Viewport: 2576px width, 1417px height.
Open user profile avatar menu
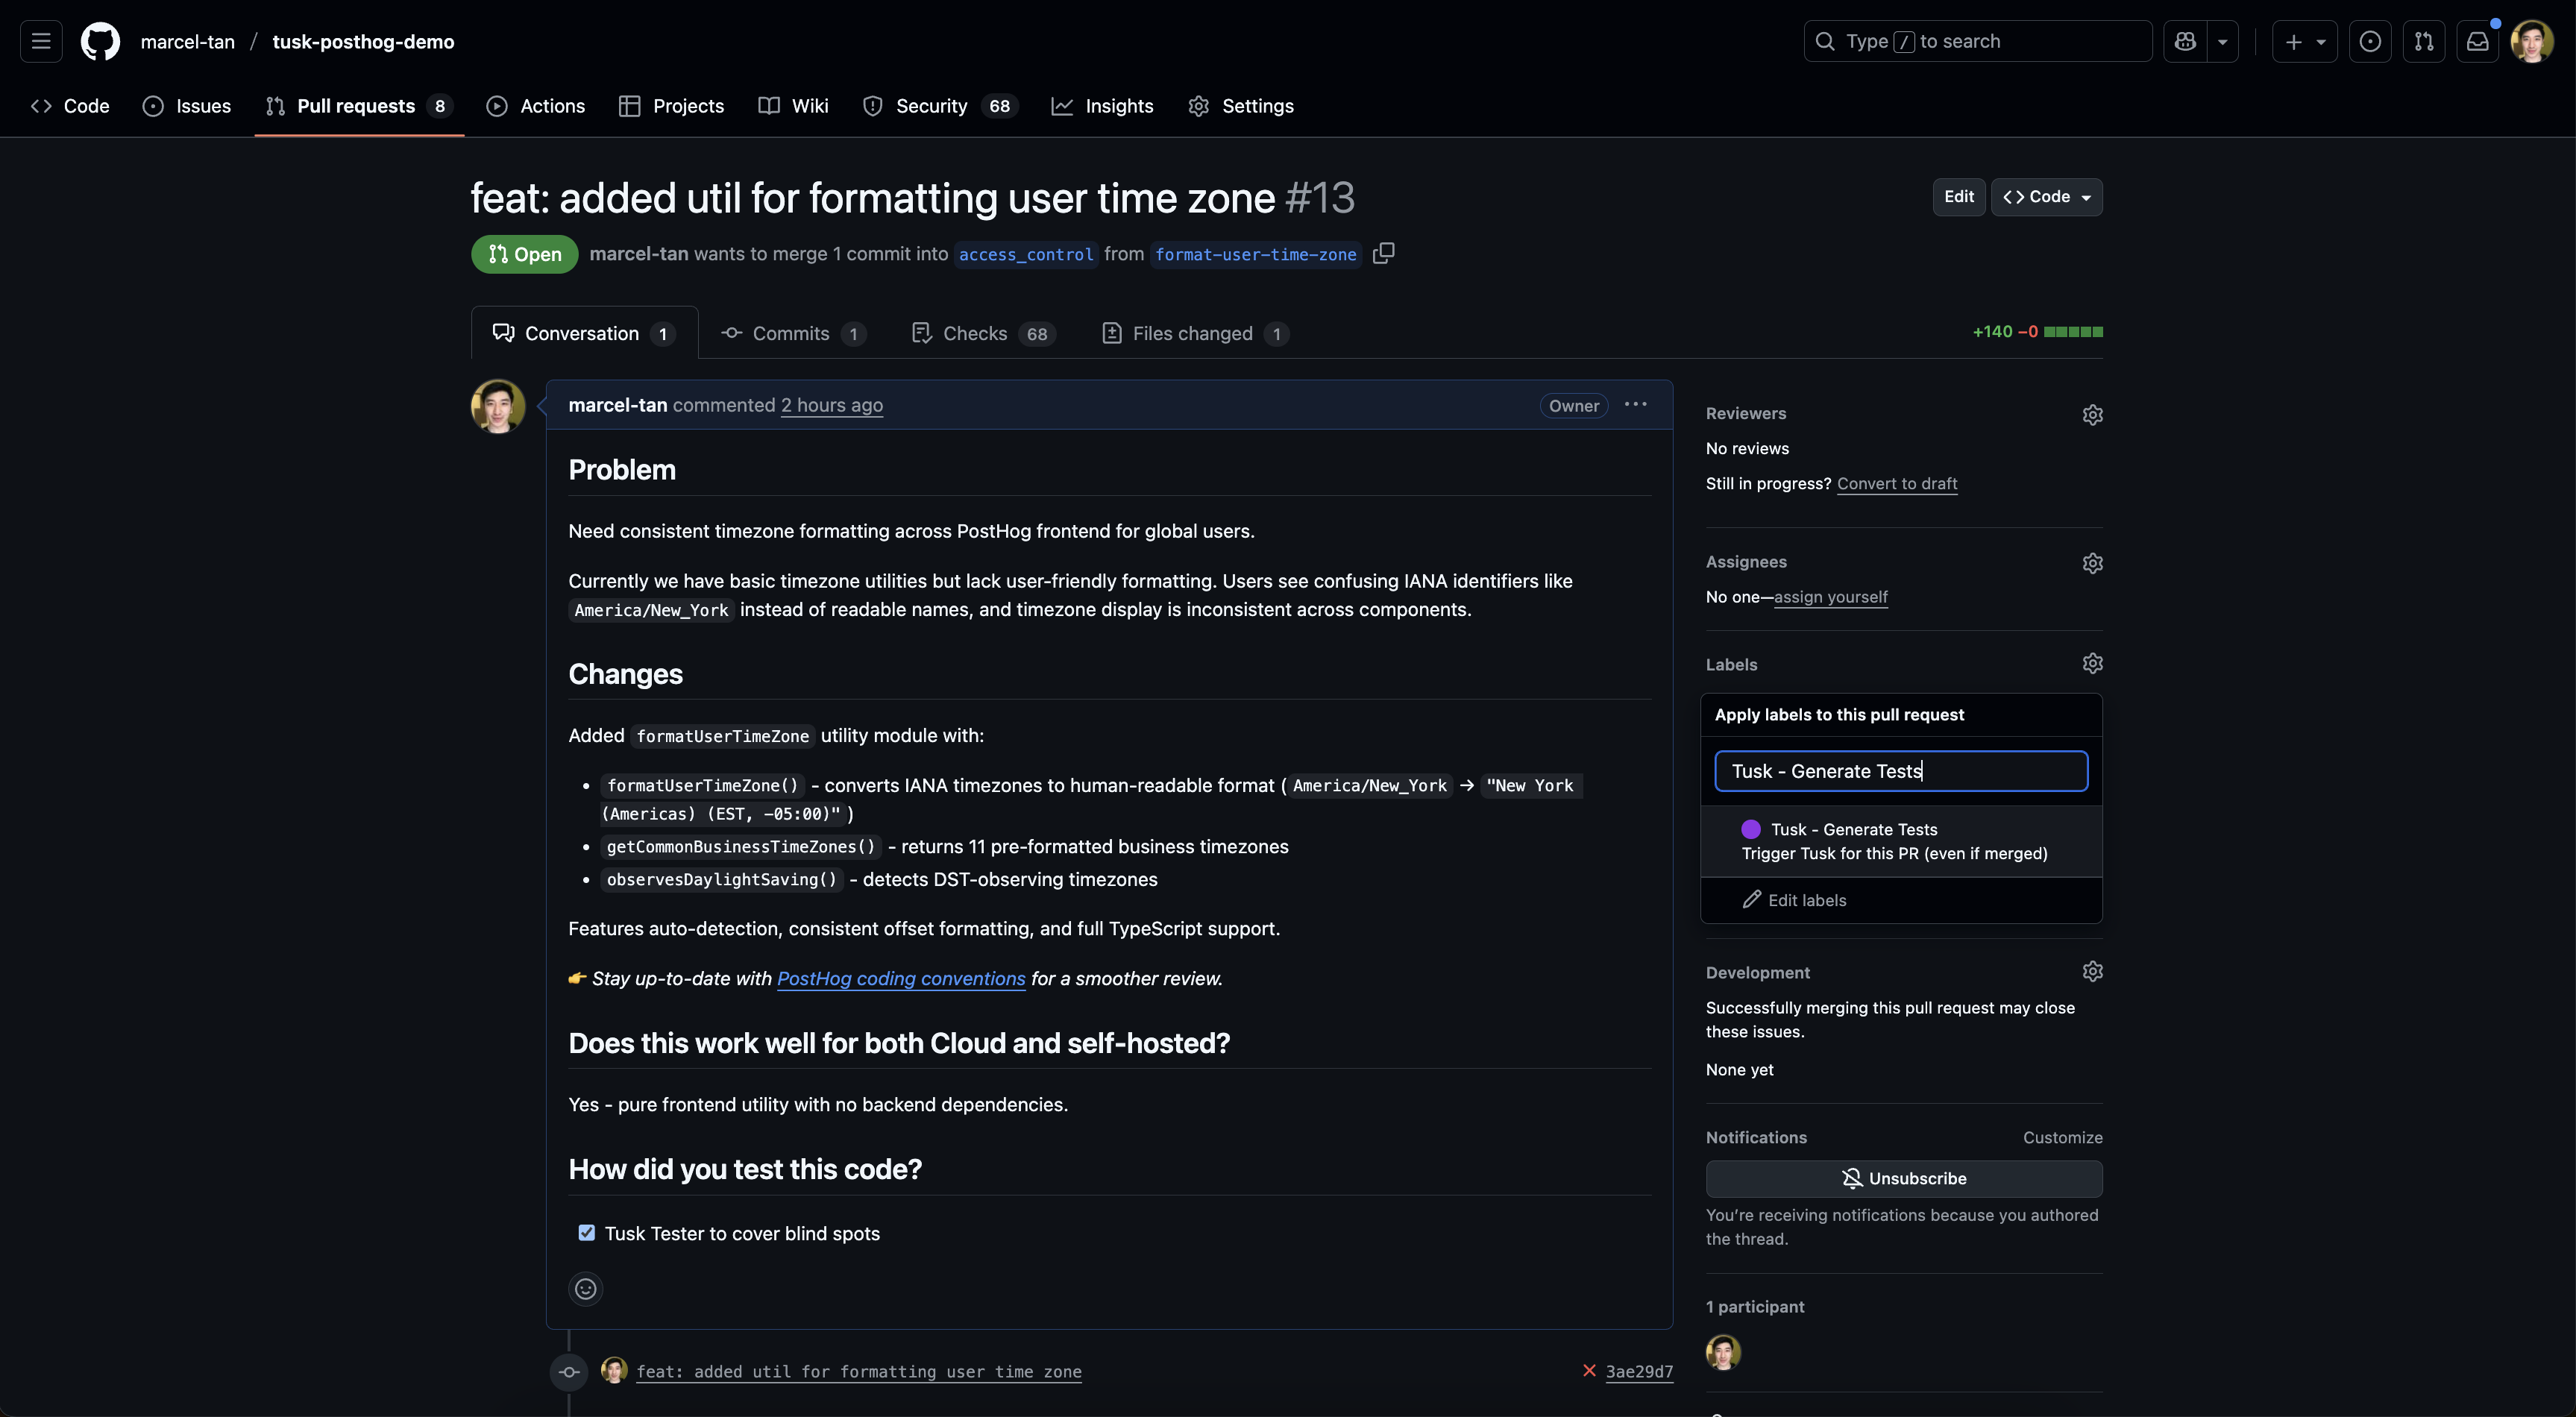coord(2532,41)
